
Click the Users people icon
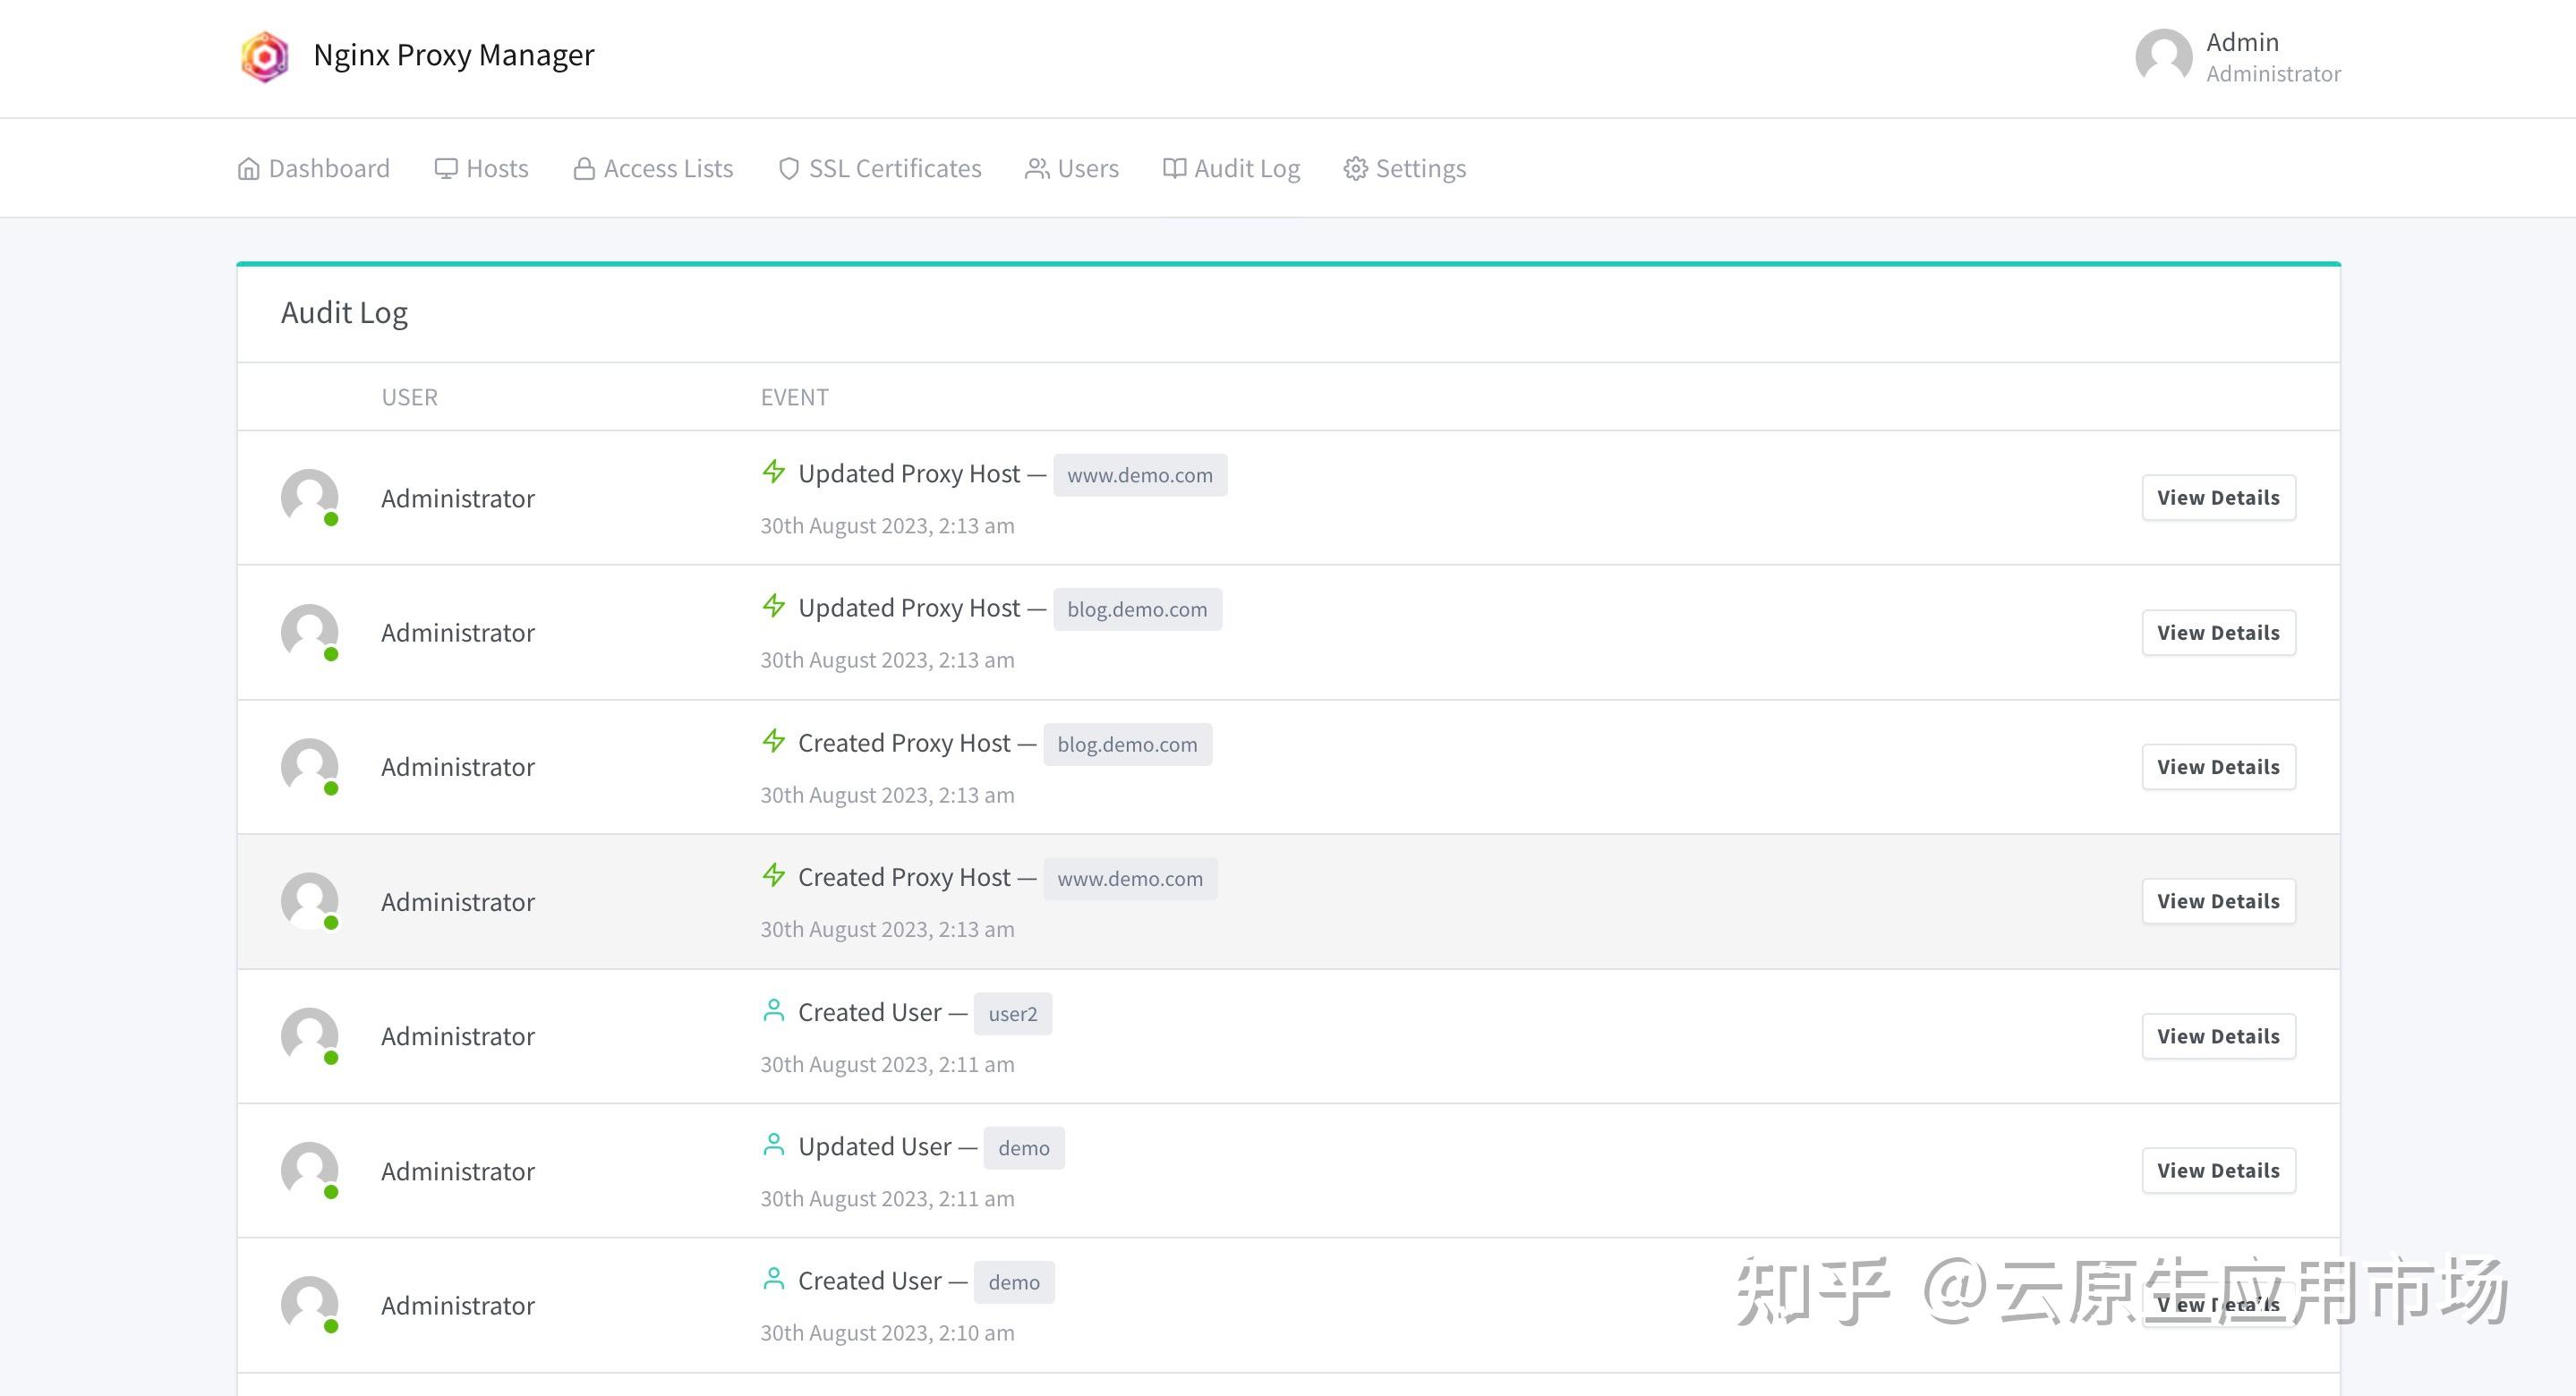coord(1037,169)
